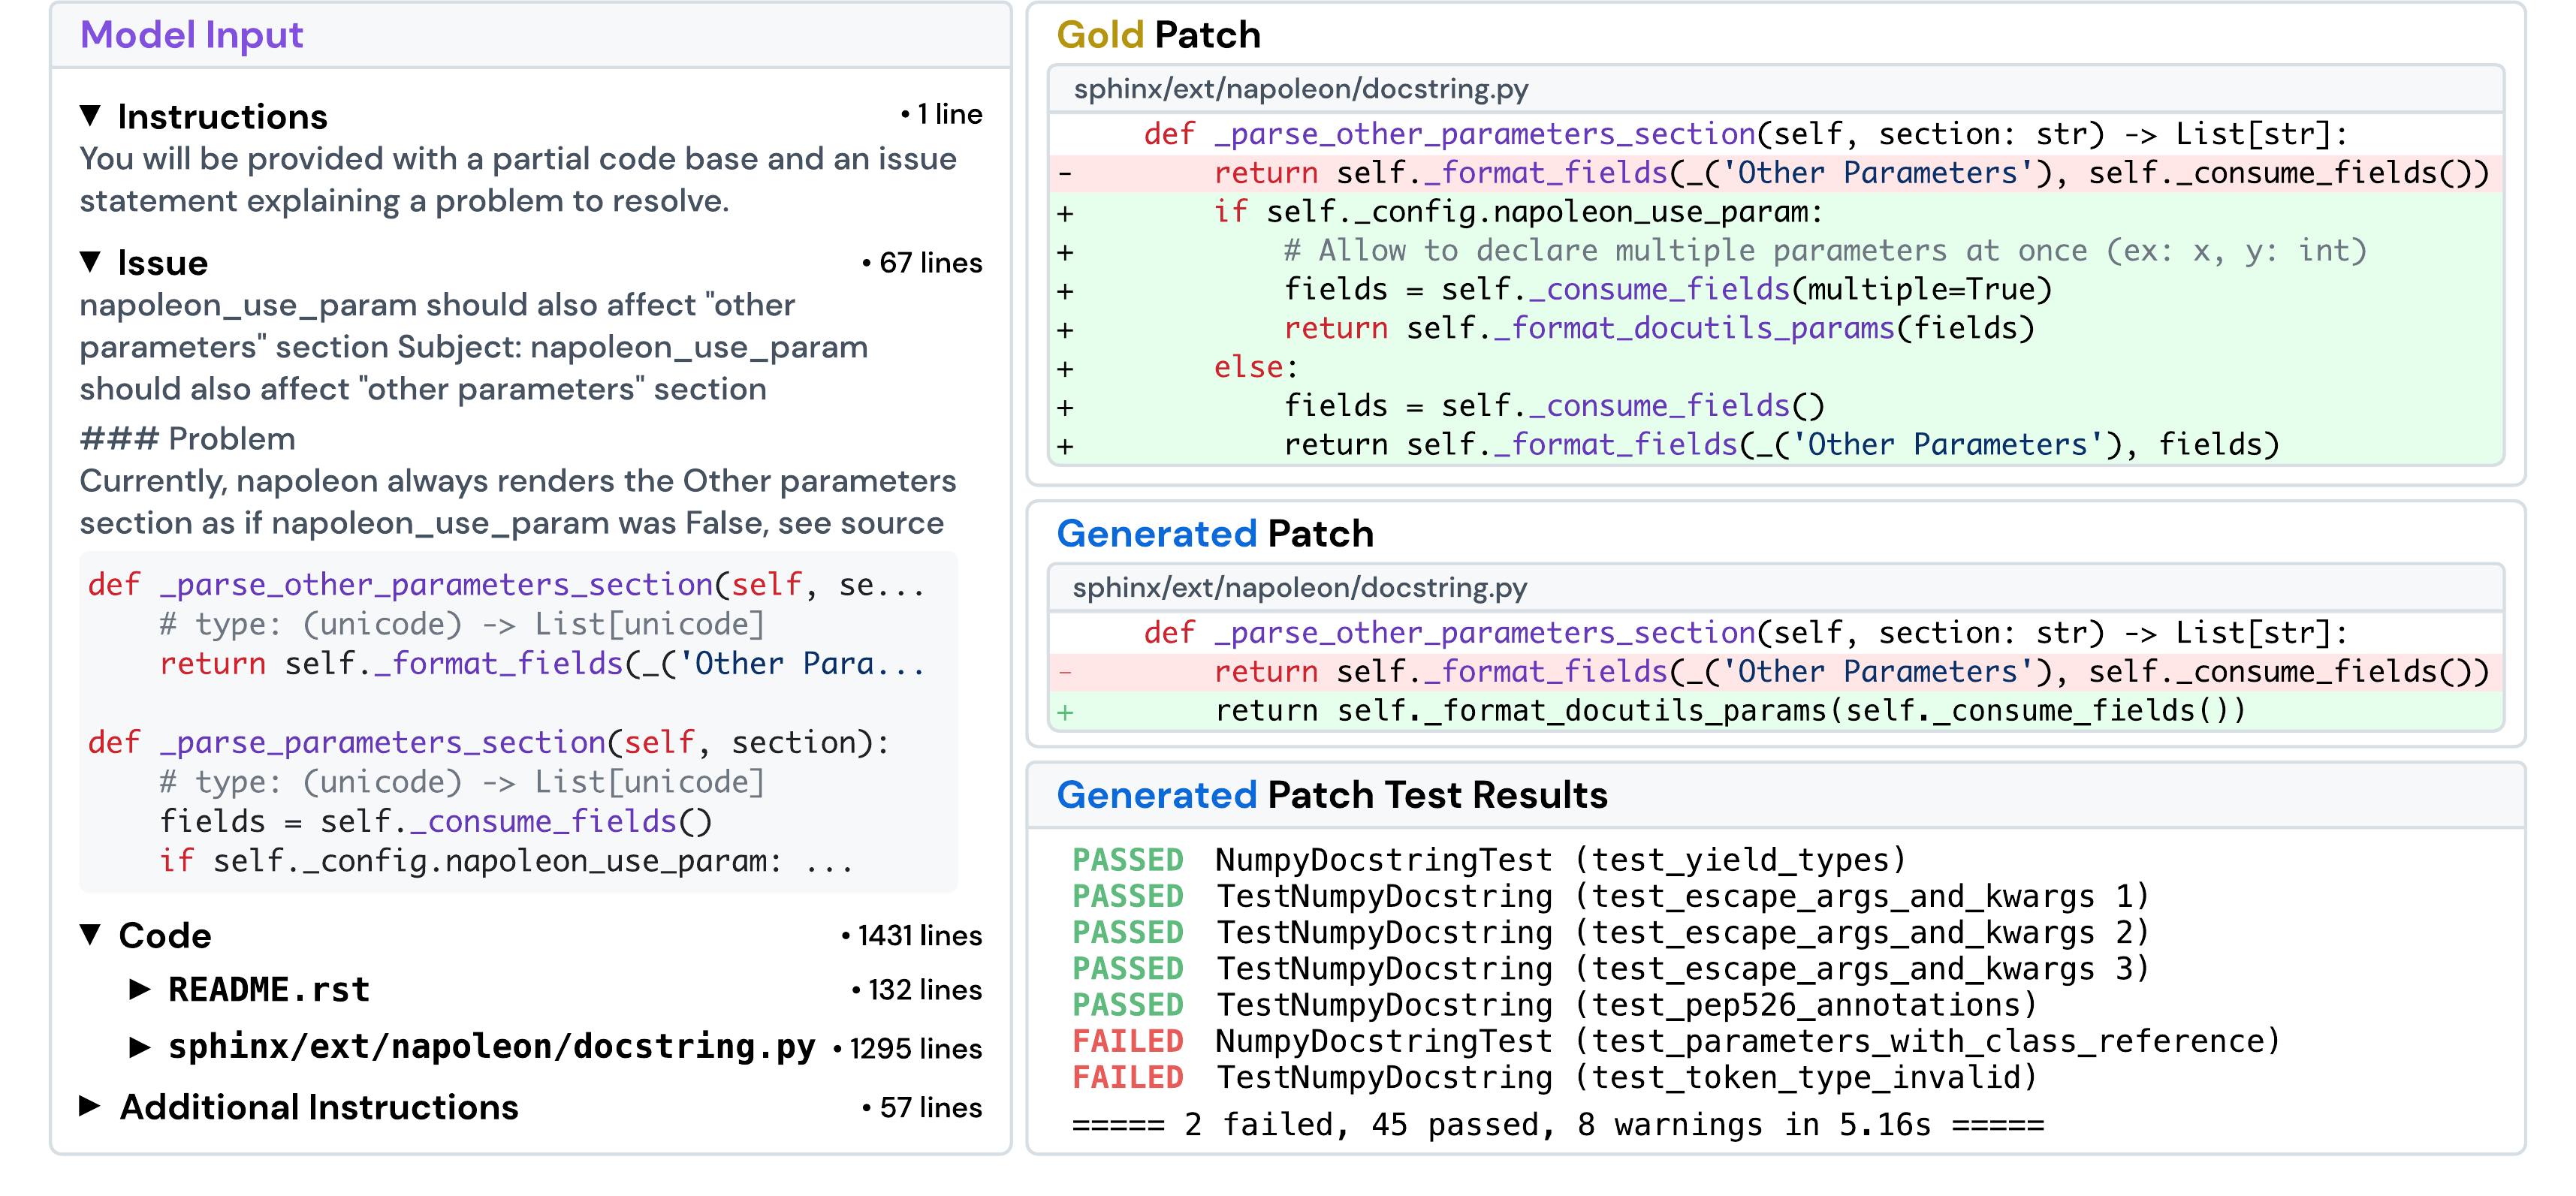Viewport: 2576px width, 1196px height.
Task: Click the def _parse_other_parameters_section line in issue code
Action: 507,585
